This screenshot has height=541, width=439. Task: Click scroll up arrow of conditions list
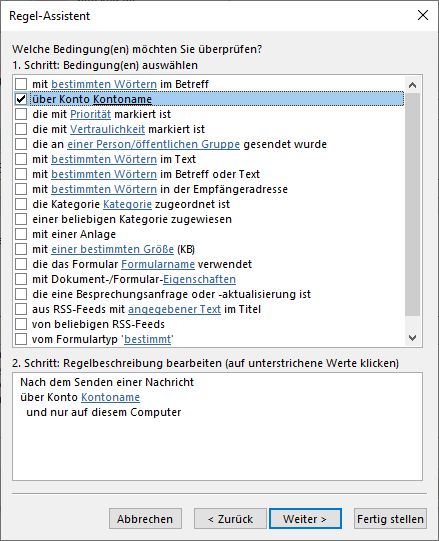(x=412, y=85)
